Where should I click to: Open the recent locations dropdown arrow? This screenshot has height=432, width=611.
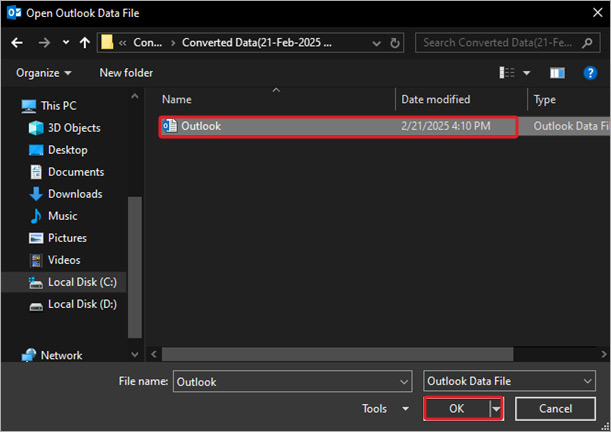point(66,43)
